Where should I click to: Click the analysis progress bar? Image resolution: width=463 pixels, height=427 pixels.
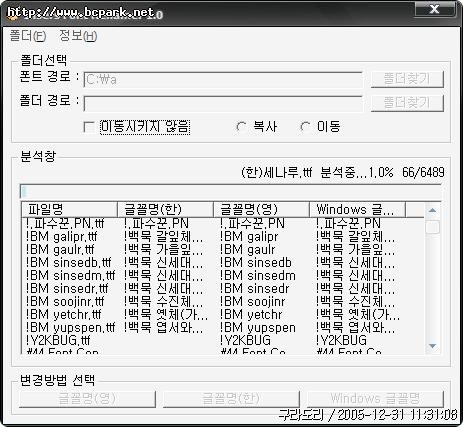coord(231,191)
